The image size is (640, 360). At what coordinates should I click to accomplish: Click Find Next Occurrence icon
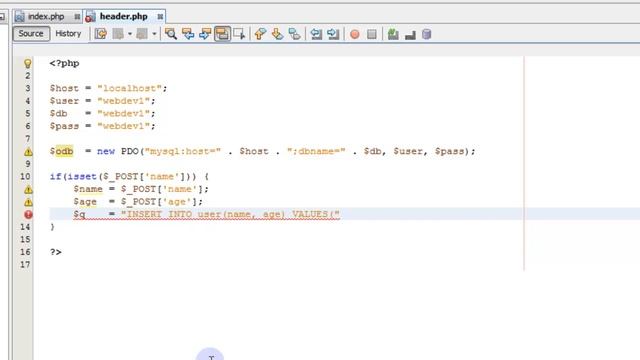coord(205,34)
